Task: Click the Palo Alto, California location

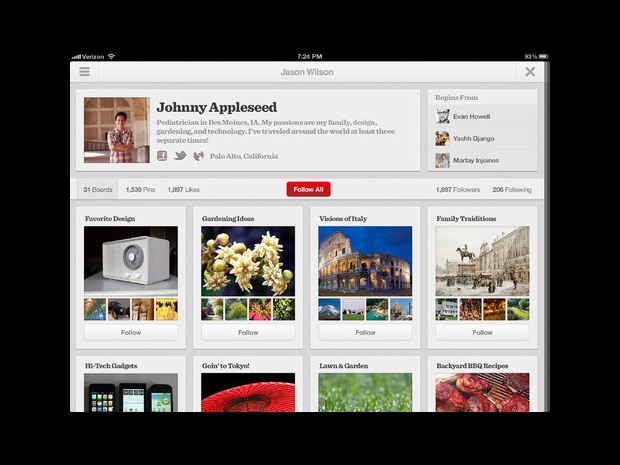Action: pyautogui.click(x=244, y=156)
